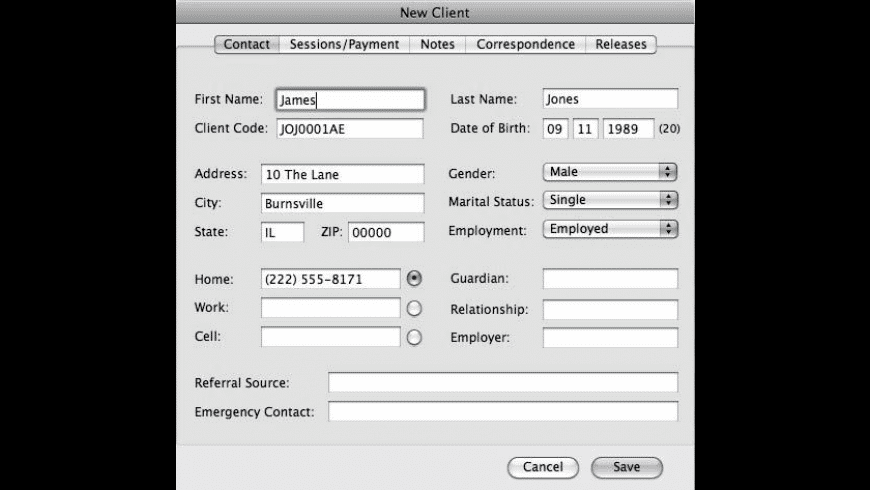870x490 pixels.
Task: Click the City field containing Burnsville
Action: 342,203
